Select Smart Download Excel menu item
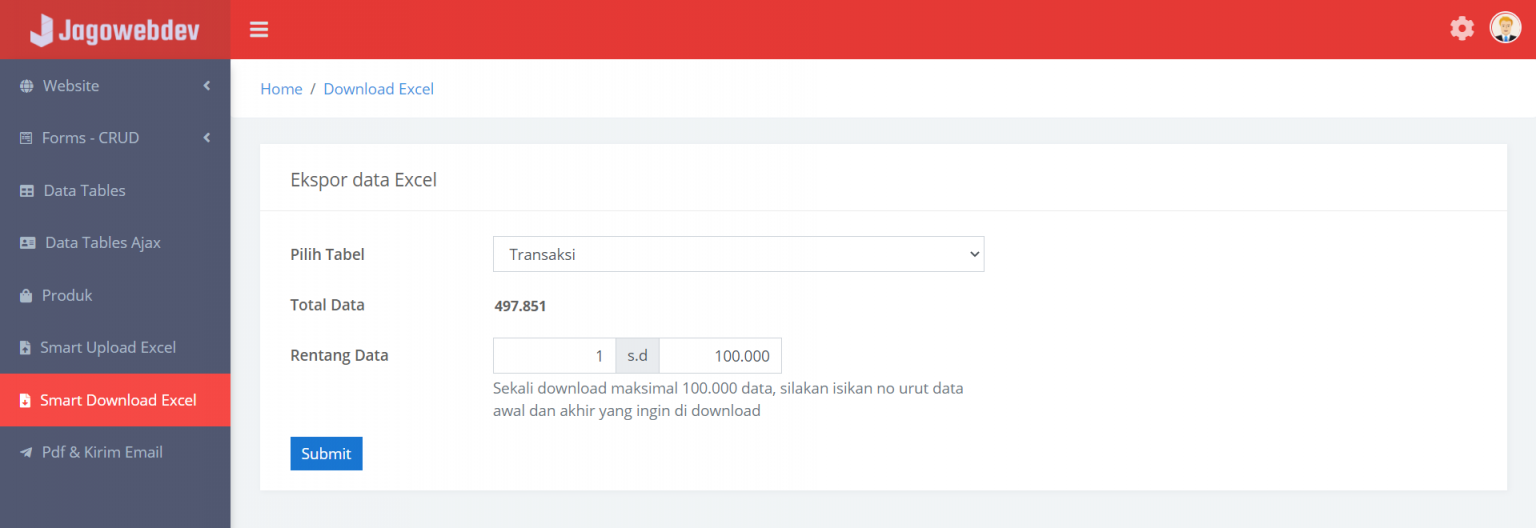The height and width of the screenshot is (528, 1536). tap(118, 400)
